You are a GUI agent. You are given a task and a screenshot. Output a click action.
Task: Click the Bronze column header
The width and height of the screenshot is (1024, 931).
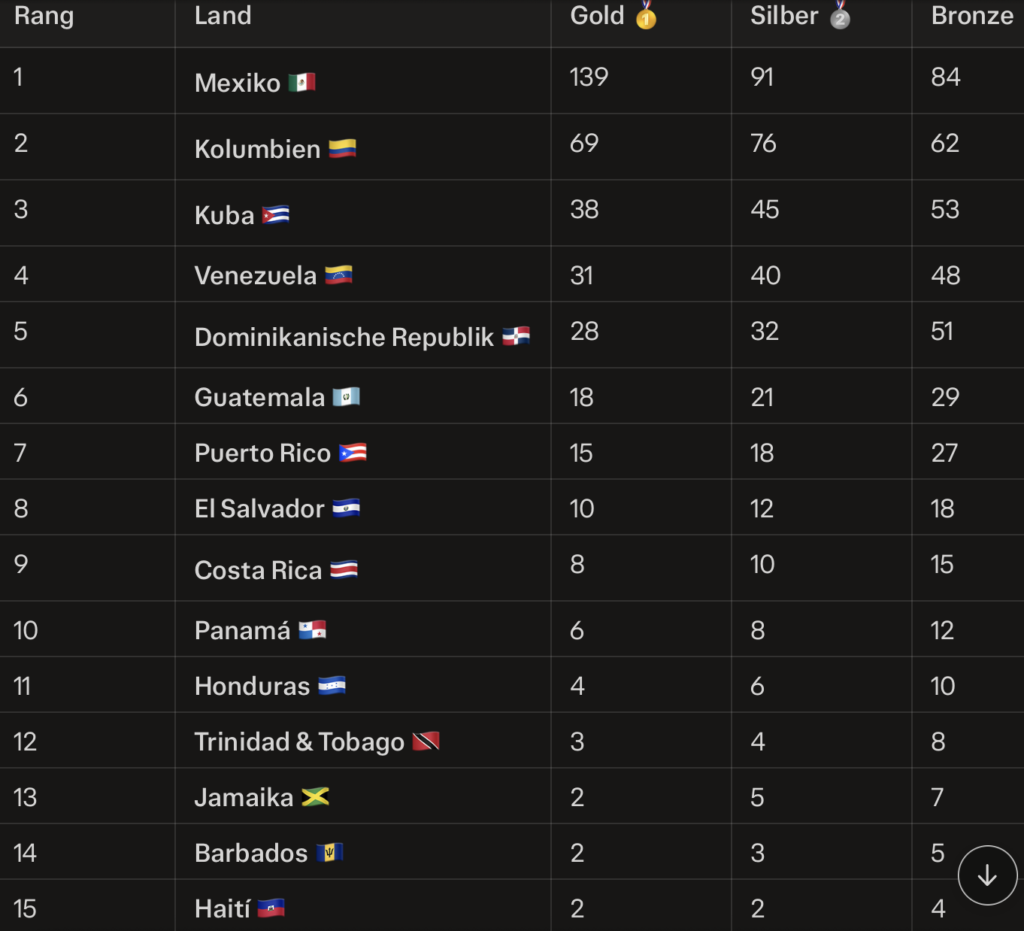point(972,16)
